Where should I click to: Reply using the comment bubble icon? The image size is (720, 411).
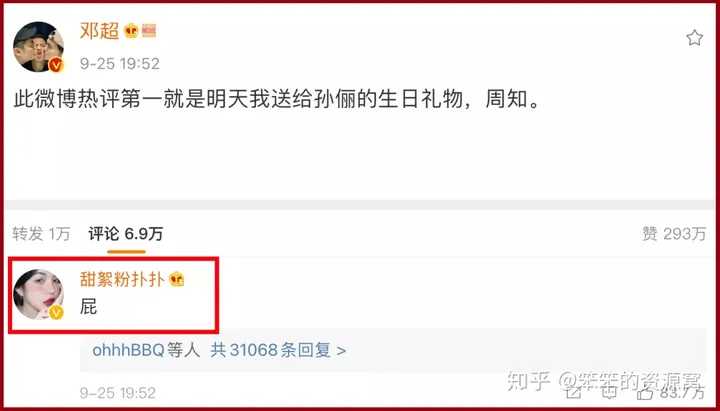click(x=609, y=394)
